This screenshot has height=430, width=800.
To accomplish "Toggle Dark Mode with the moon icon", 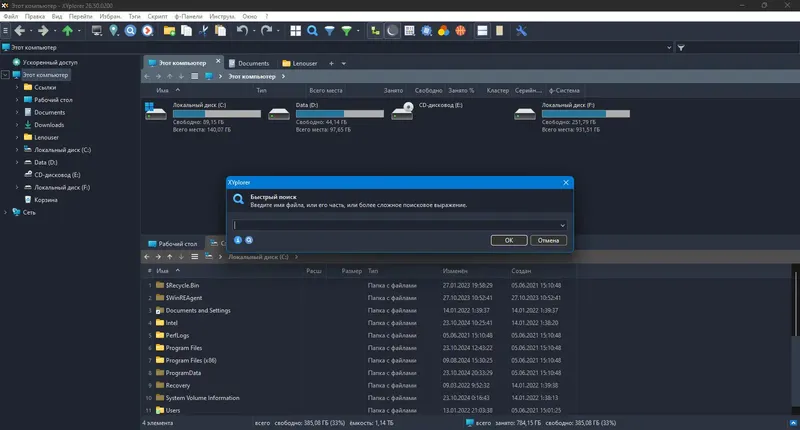I will point(392,31).
